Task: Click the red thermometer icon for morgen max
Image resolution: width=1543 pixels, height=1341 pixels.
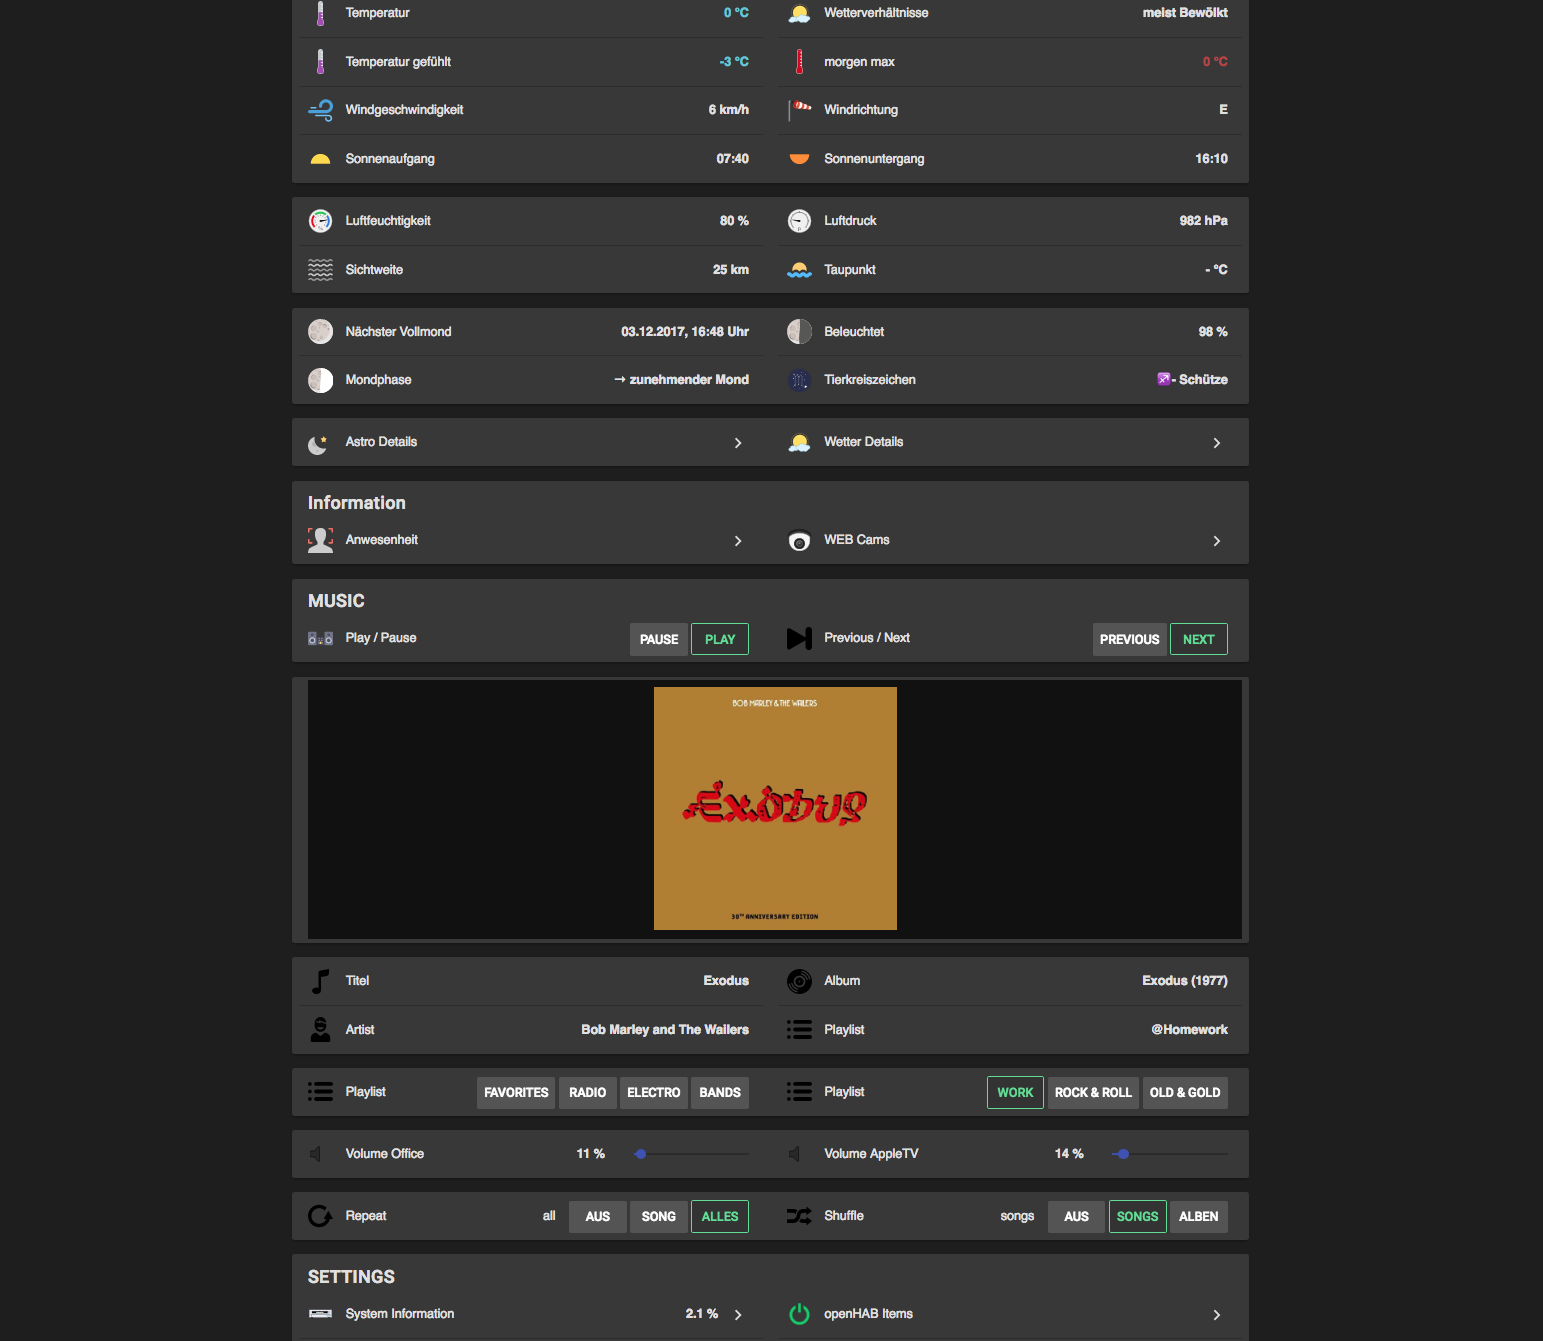Action: click(799, 62)
